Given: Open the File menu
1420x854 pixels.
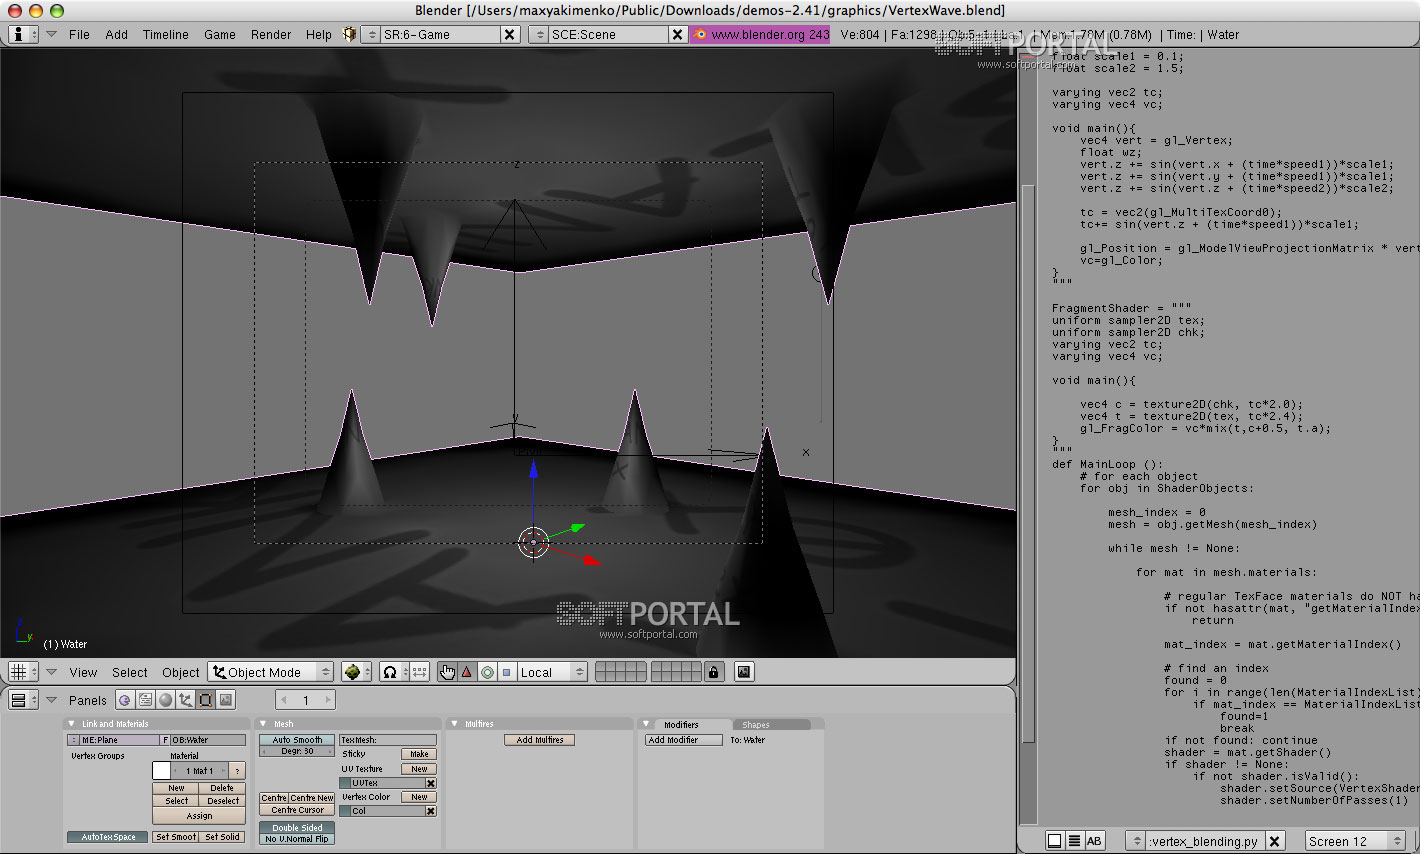Looking at the screenshot, I should 79,34.
